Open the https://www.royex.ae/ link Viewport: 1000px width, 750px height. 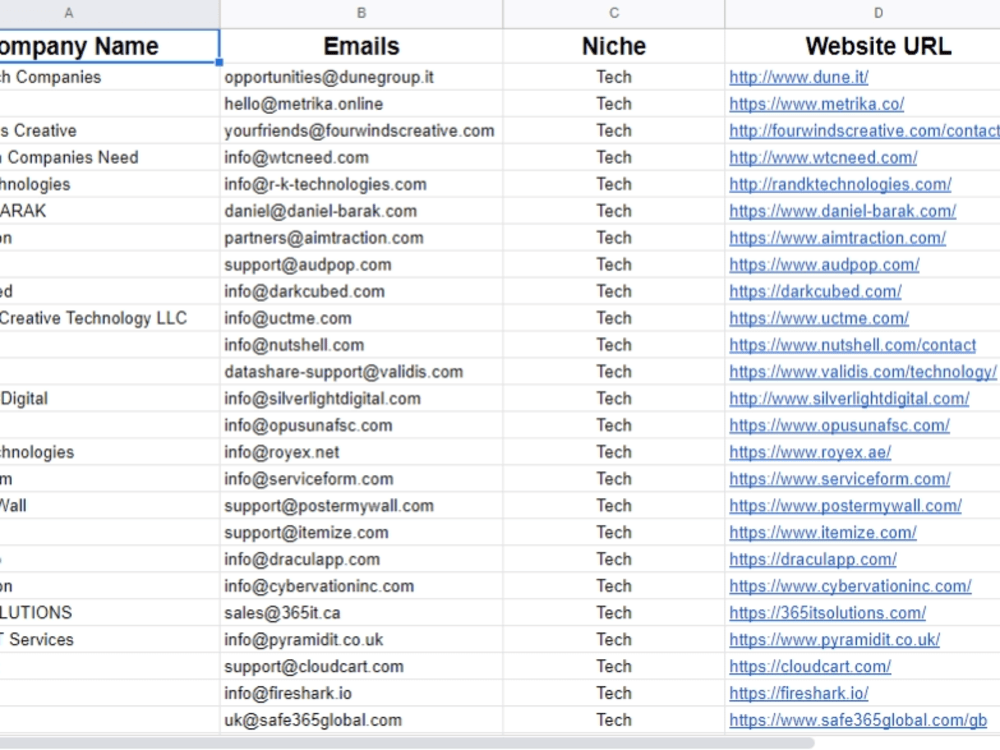(810, 452)
